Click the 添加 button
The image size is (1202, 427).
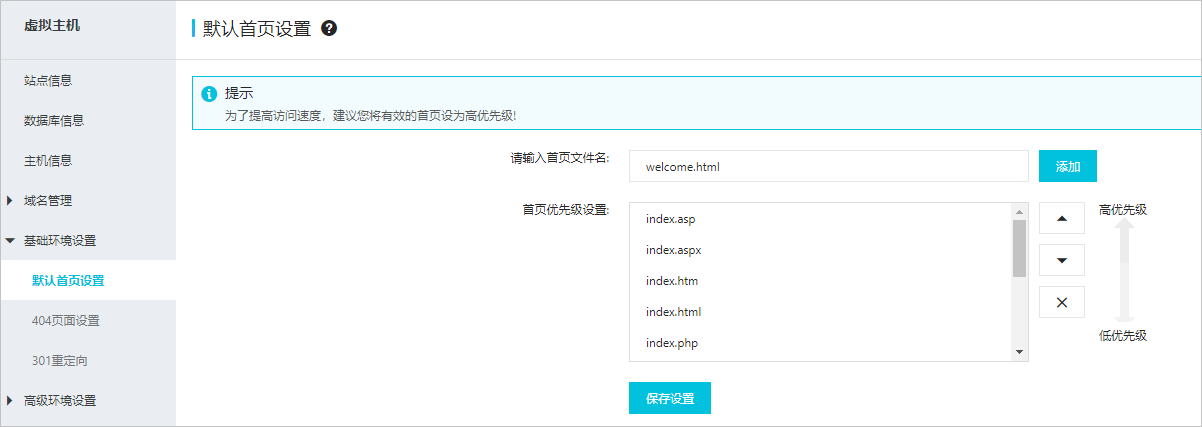click(1068, 166)
